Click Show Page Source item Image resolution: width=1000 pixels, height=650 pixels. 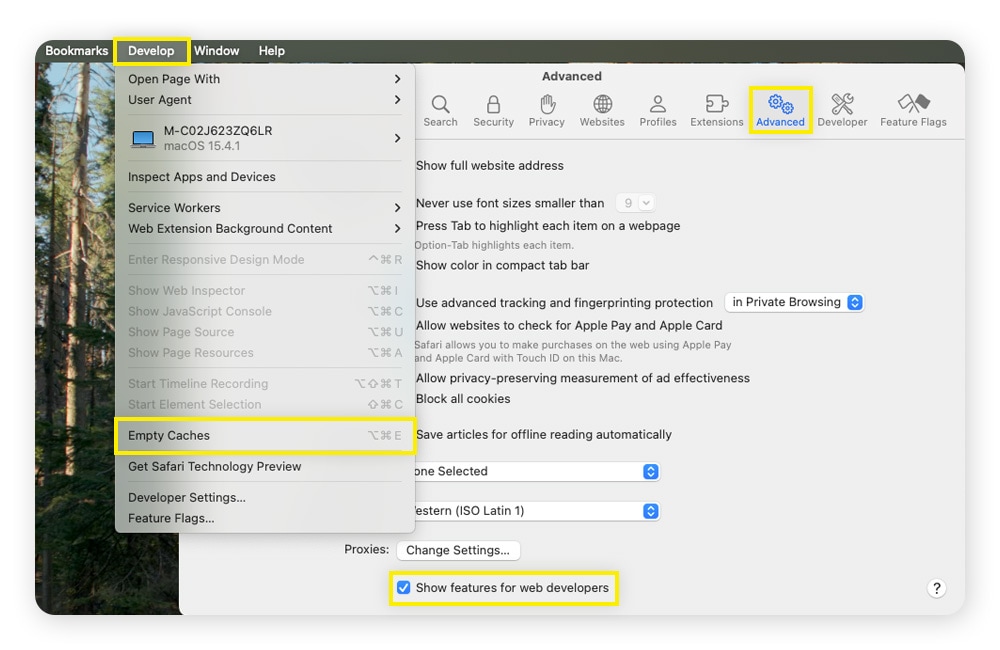pyautogui.click(x=265, y=332)
